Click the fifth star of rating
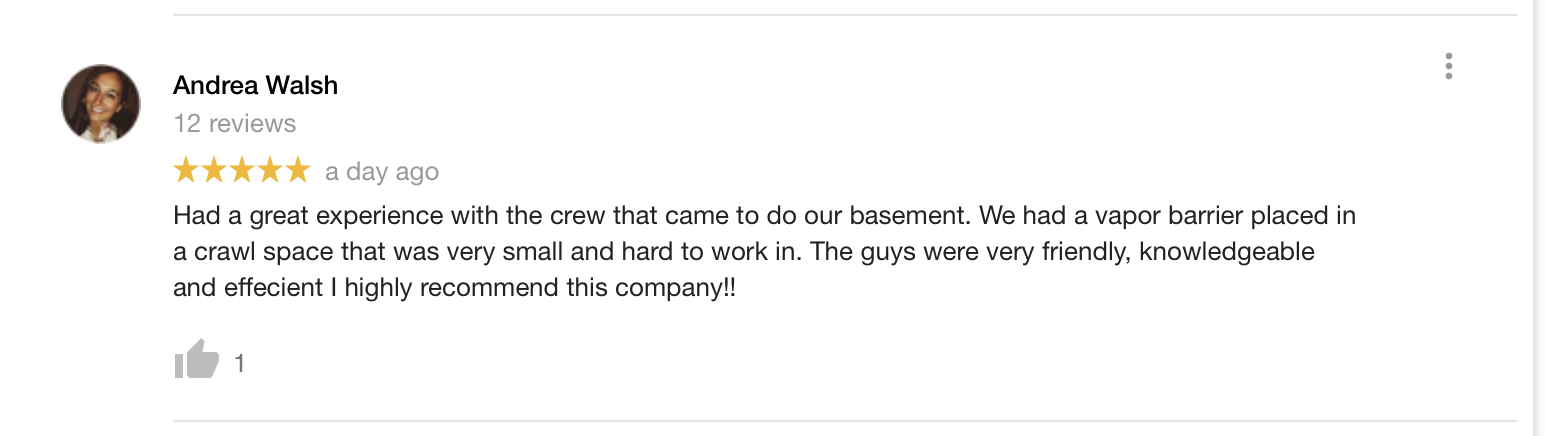The image size is (1545, 436). 297,171
